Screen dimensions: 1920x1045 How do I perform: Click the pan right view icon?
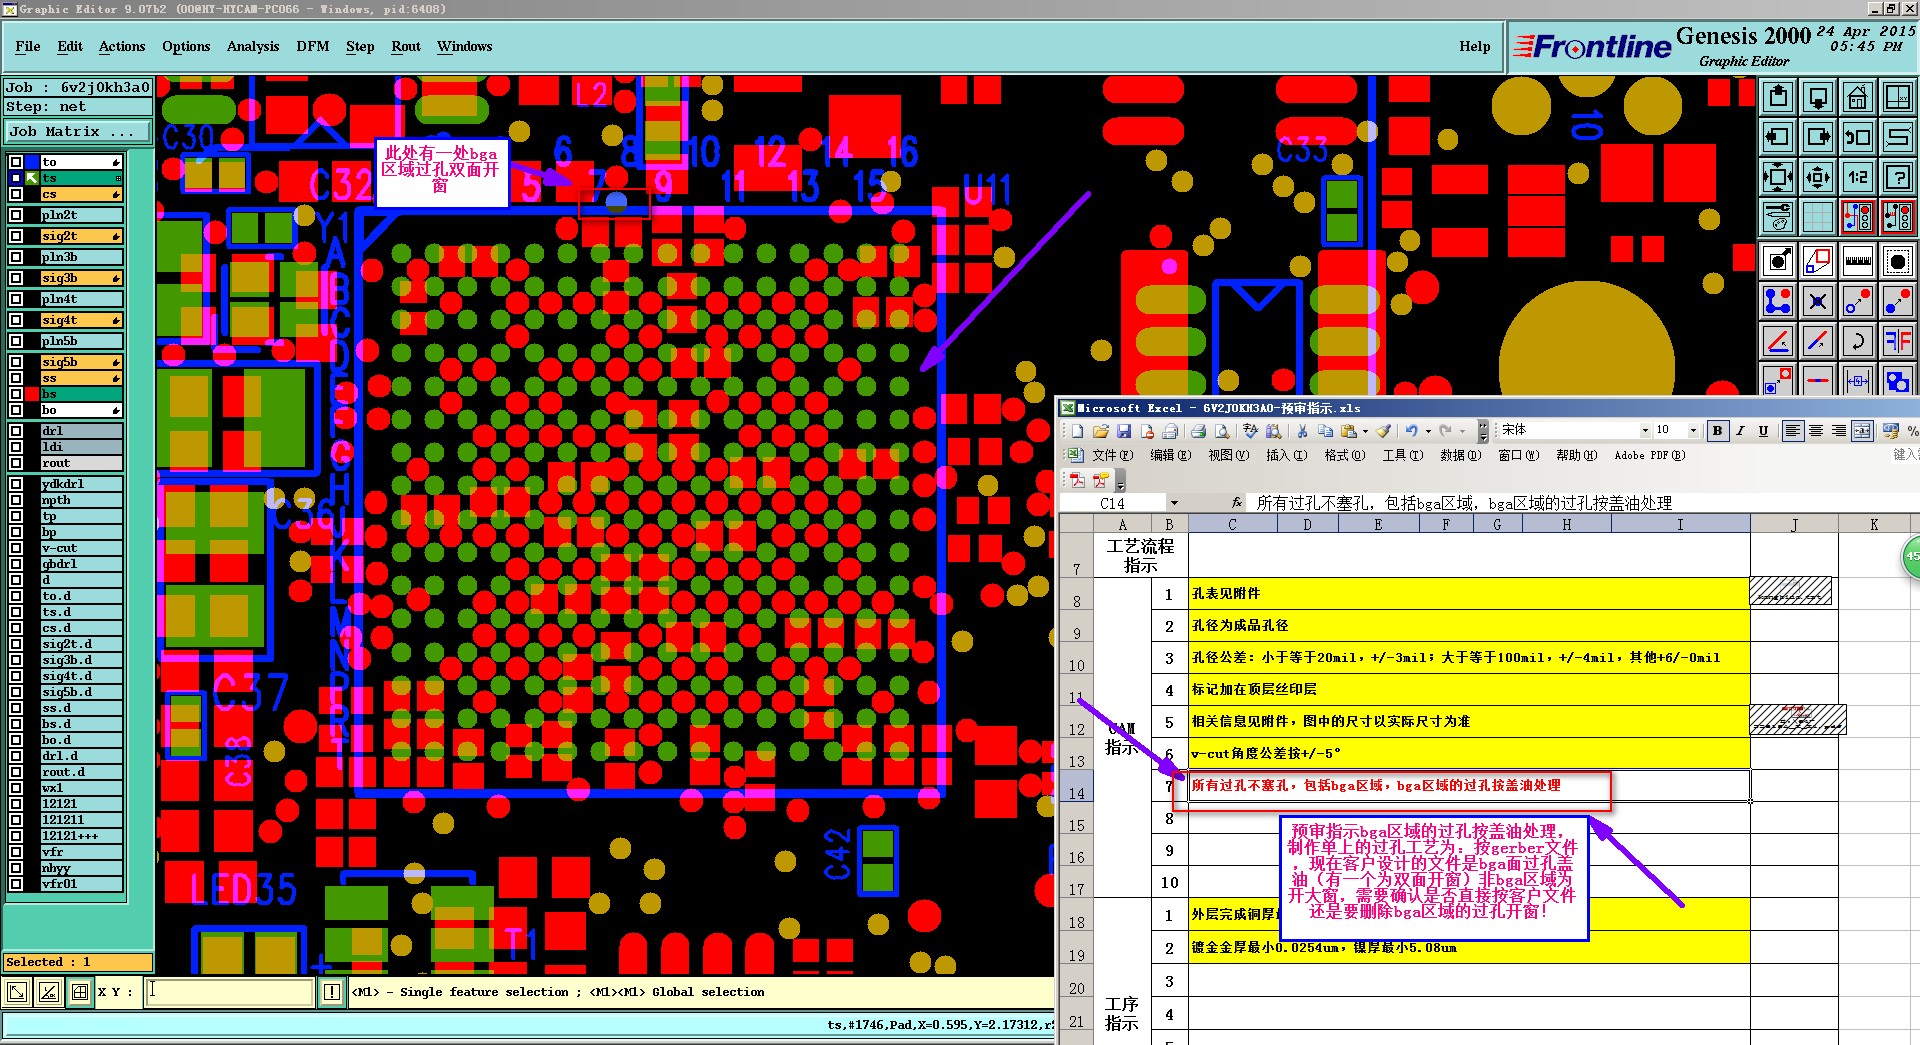[1818, 137]
